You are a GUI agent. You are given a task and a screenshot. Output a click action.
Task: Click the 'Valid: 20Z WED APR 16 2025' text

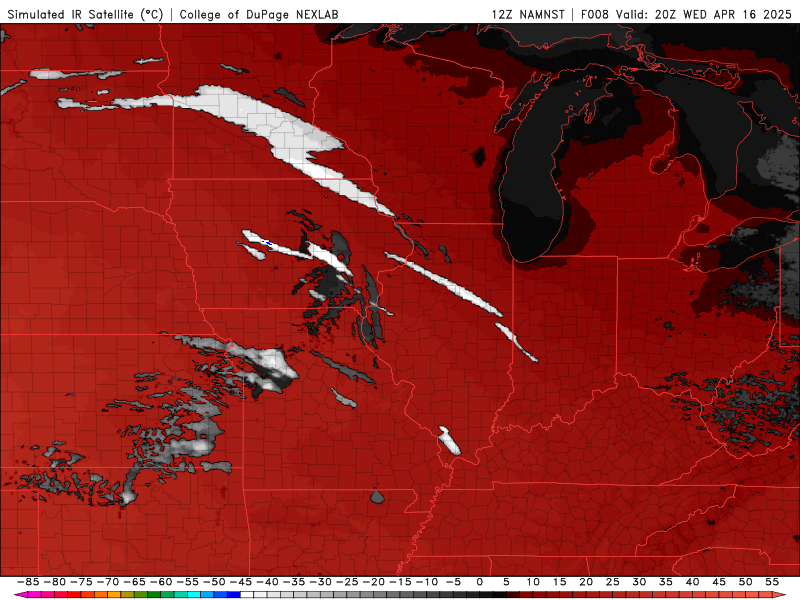pos(704,14)
